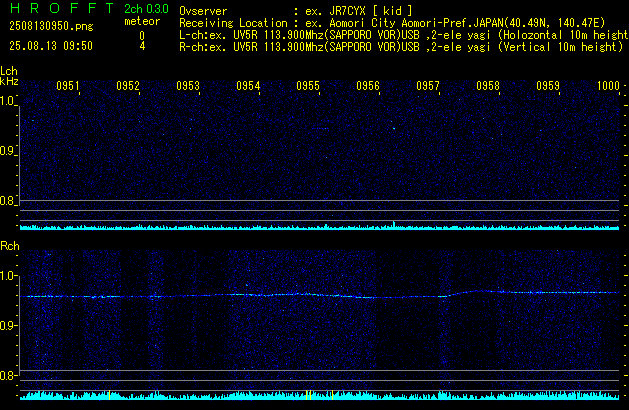Click the date stamp 25.08.13 09:50
Viewport: 629px width, 410px height.
click(x=51, y=46)
